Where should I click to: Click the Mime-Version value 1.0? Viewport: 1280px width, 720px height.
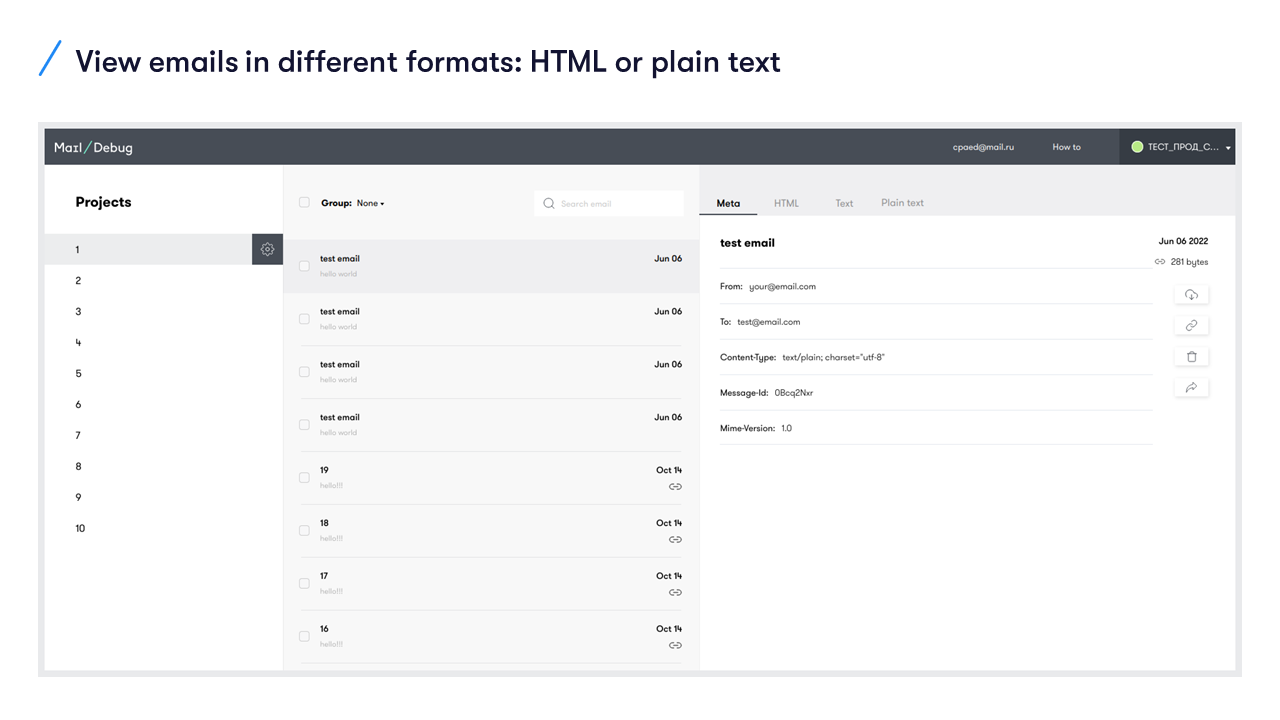click(x=786, y=428)
